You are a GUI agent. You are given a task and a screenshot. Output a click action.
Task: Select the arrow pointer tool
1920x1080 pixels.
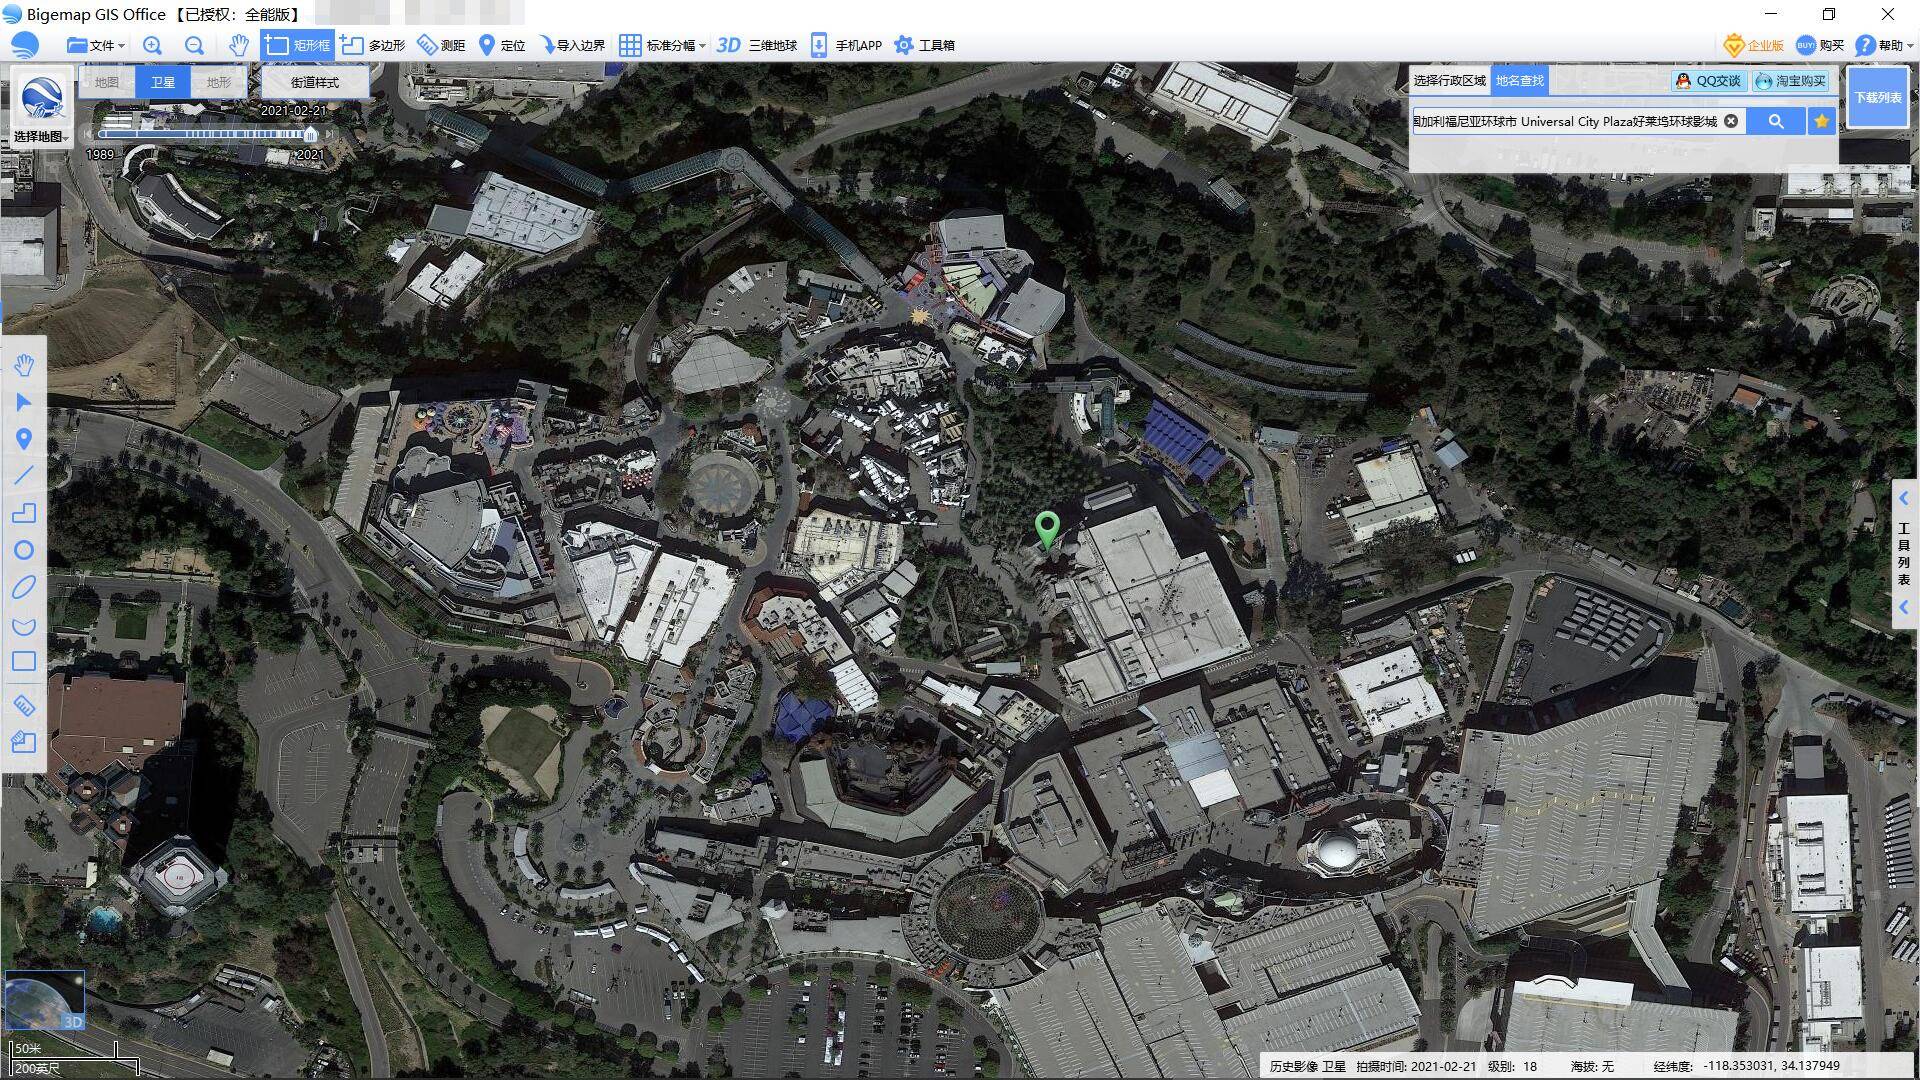point(24,402)
